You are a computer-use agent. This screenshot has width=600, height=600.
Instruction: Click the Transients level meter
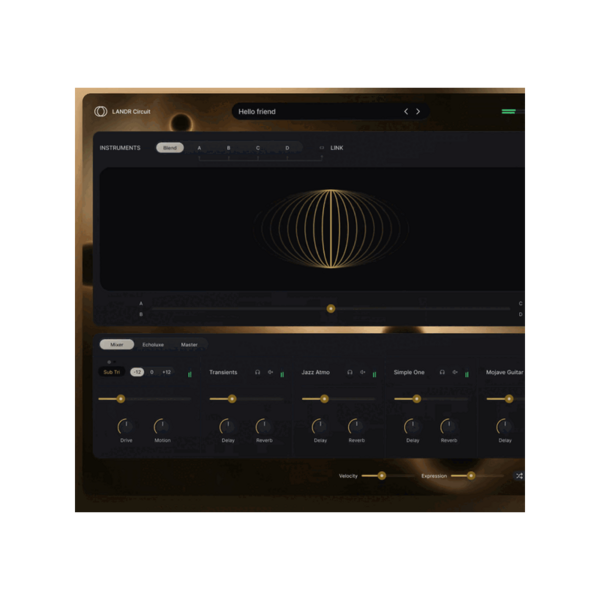coord(282,374)
